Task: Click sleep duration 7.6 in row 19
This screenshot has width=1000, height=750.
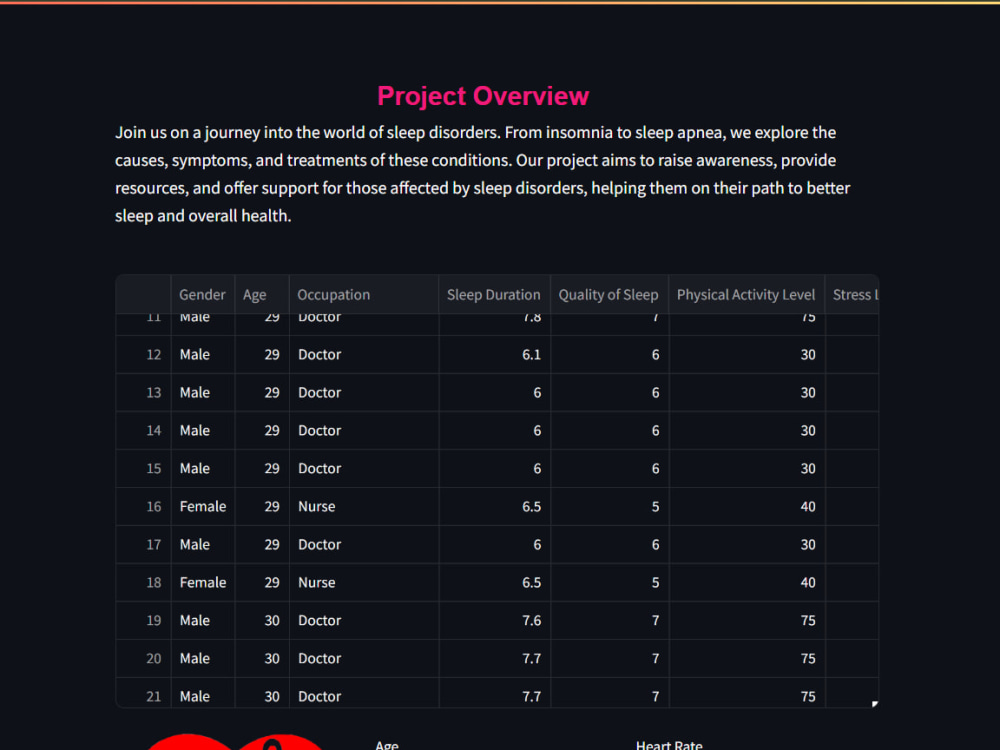Action: pyautogui.click(x=494, y=621)
